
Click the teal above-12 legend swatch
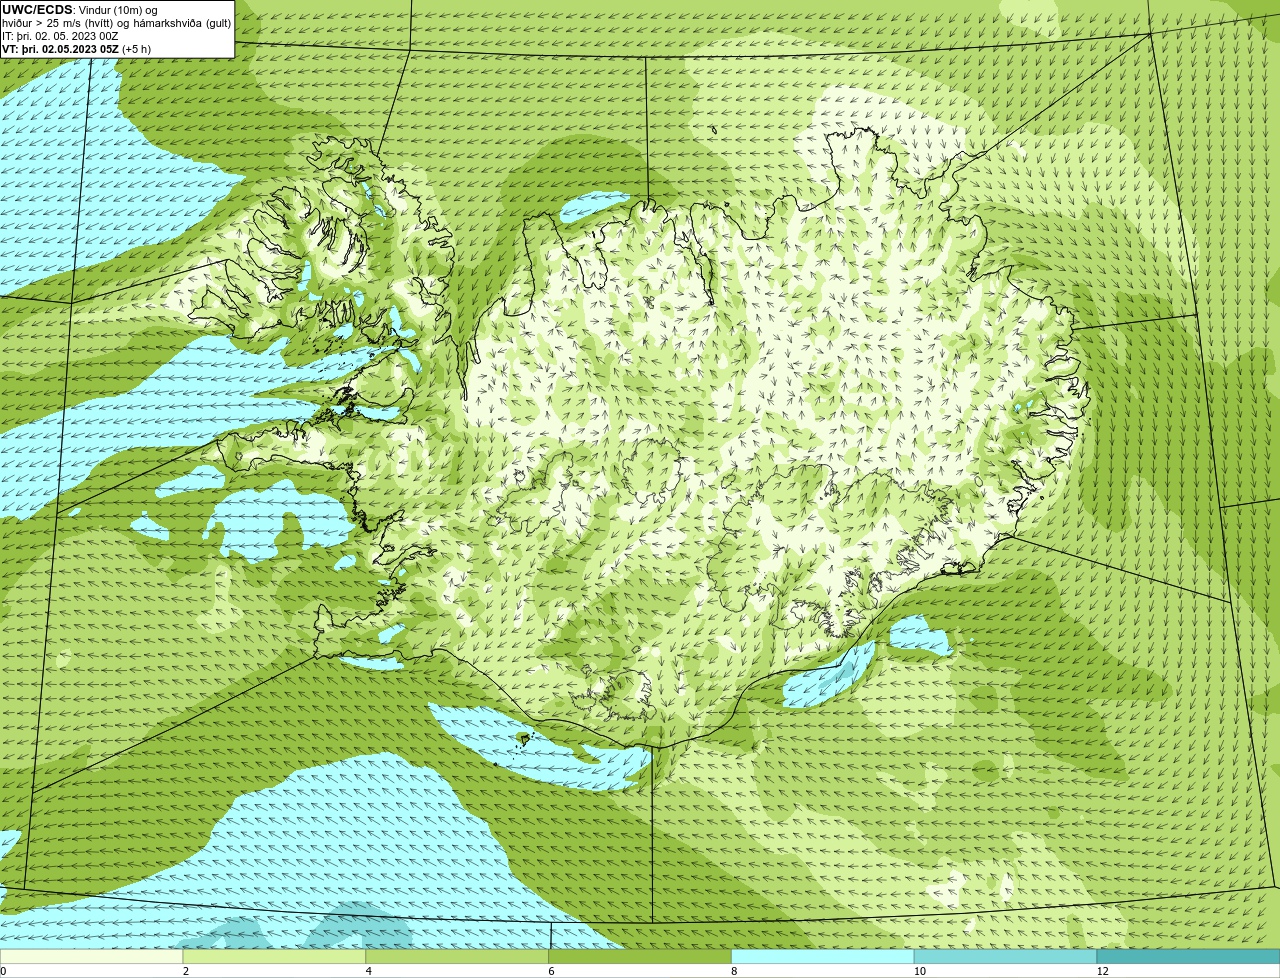coord(1188,957)
